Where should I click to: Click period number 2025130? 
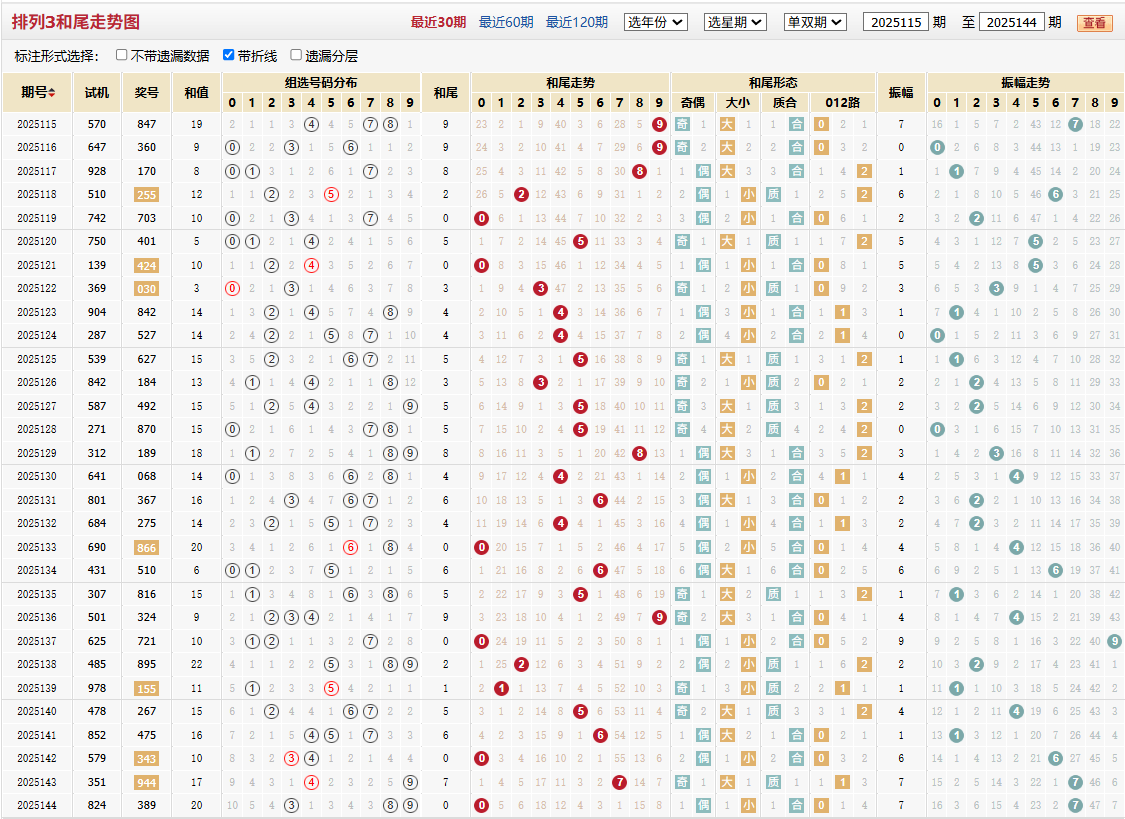click(37, 476)
